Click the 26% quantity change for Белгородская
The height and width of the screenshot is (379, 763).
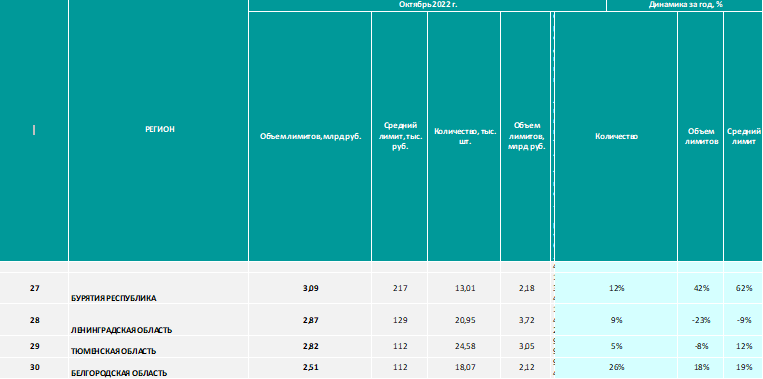click(616, 368)
